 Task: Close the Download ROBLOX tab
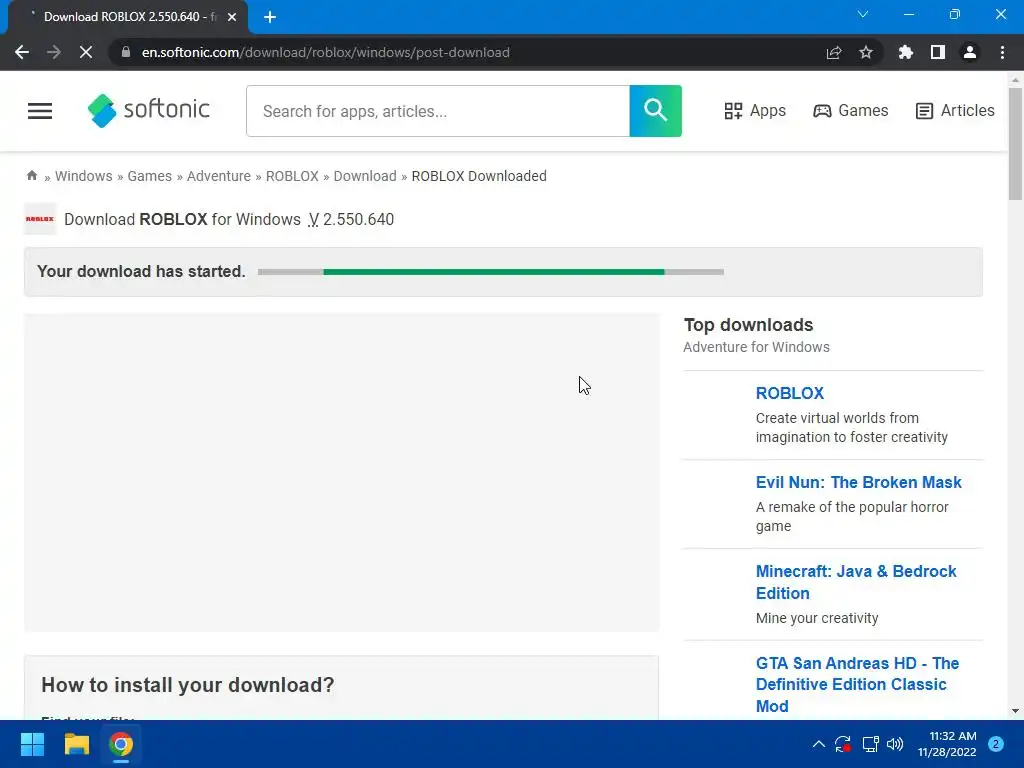(232, 17)
